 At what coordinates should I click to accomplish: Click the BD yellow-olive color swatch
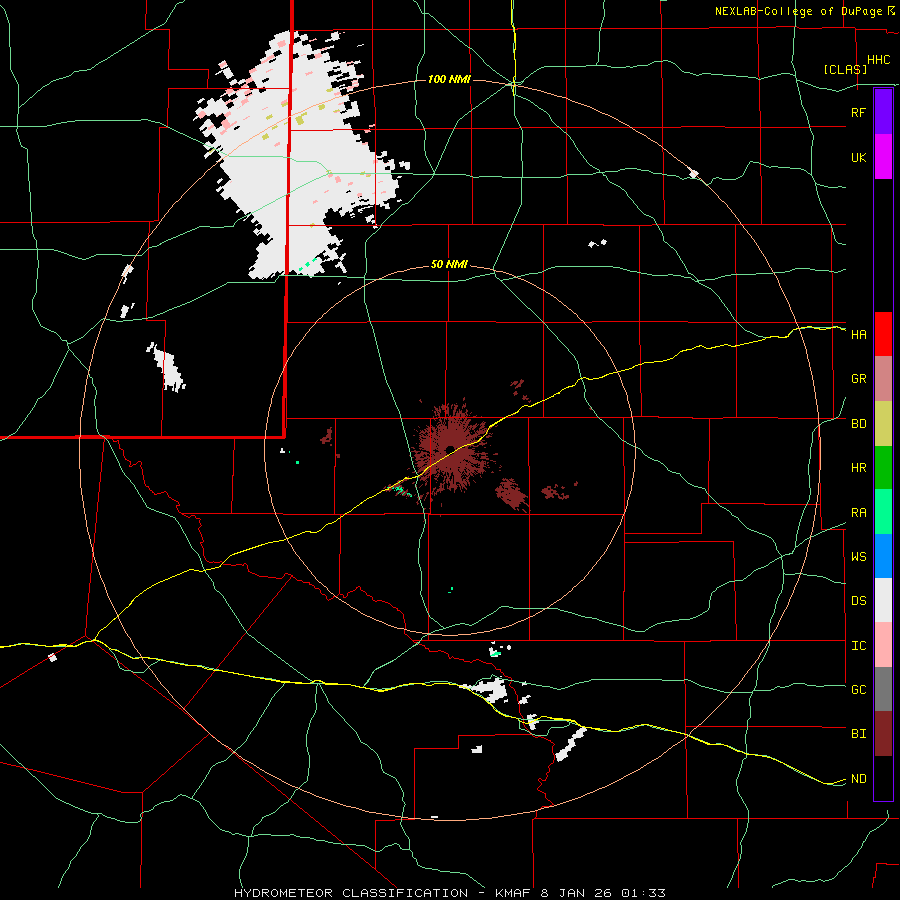[883, 423]
